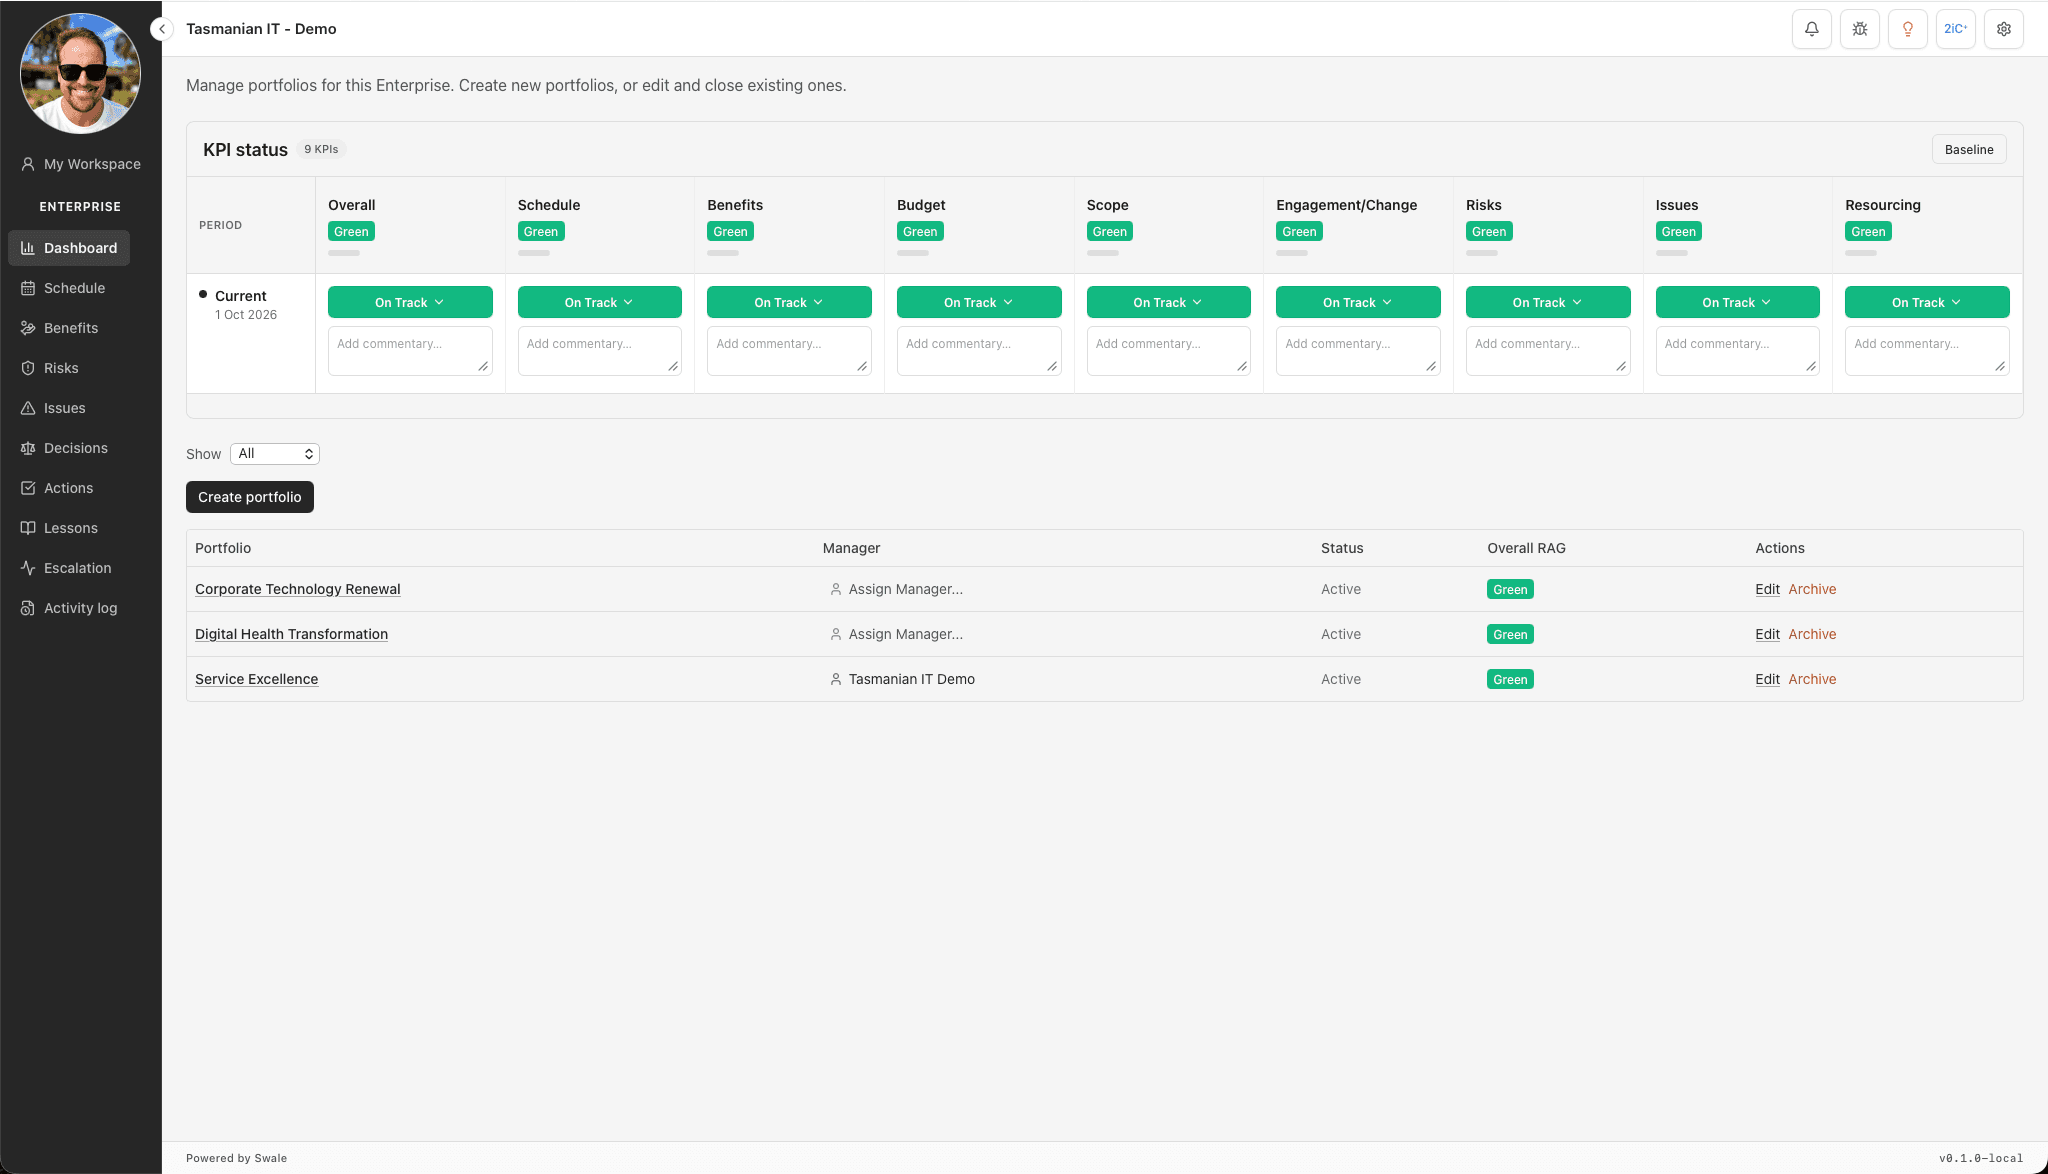This screenshot has width=2048, height=1174.
Task: Click the lightbulb ideas icon
Action: (1907, 29)
